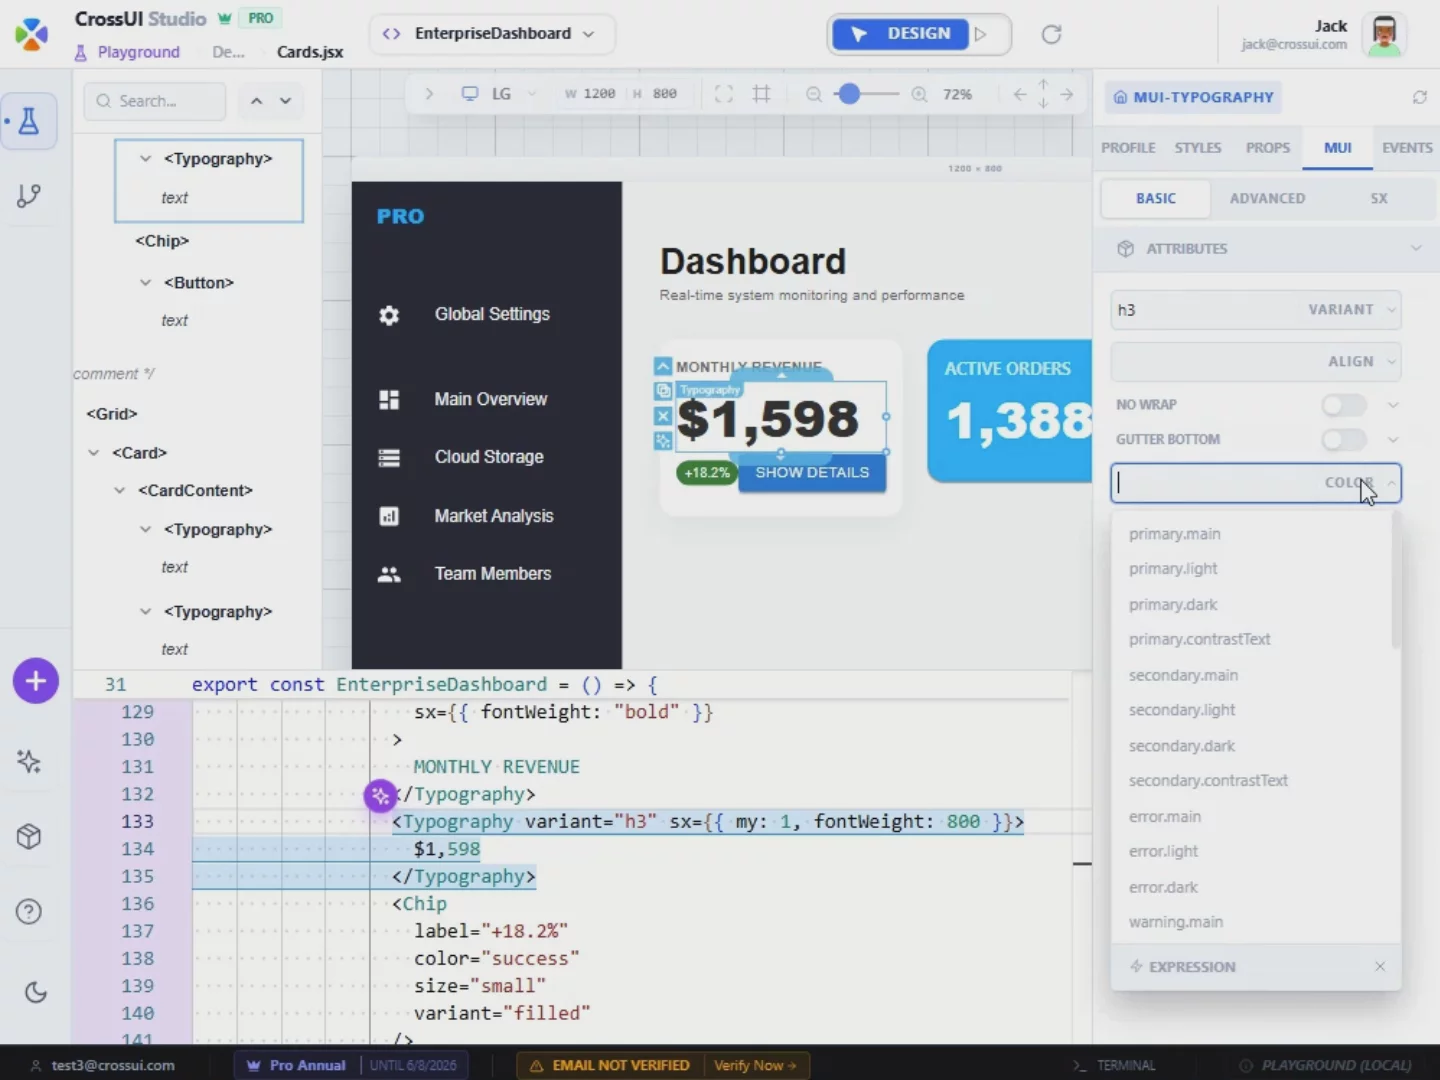This screenshot has width=1440, height=1080.
Task: Select primary.main color option
Action: (x=1175, y=534)
